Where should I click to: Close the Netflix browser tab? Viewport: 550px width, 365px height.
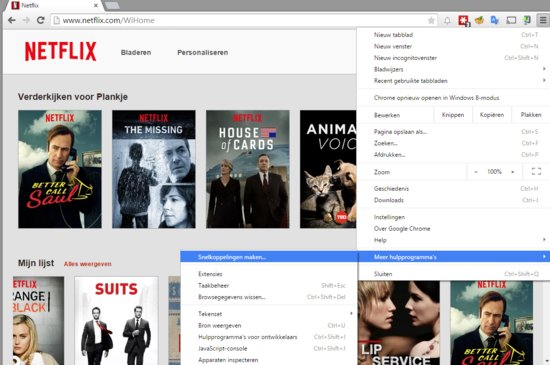(96, 6)
